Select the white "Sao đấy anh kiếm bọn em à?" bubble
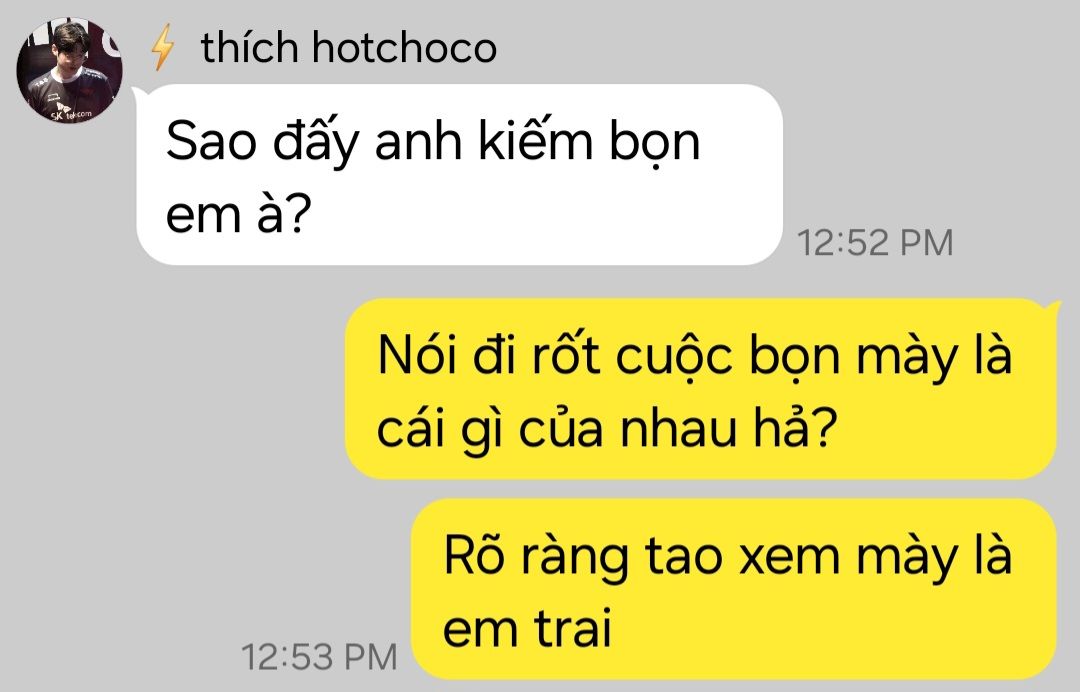Viewport: 1080px width, 692px height. click(x=459, y=175)
